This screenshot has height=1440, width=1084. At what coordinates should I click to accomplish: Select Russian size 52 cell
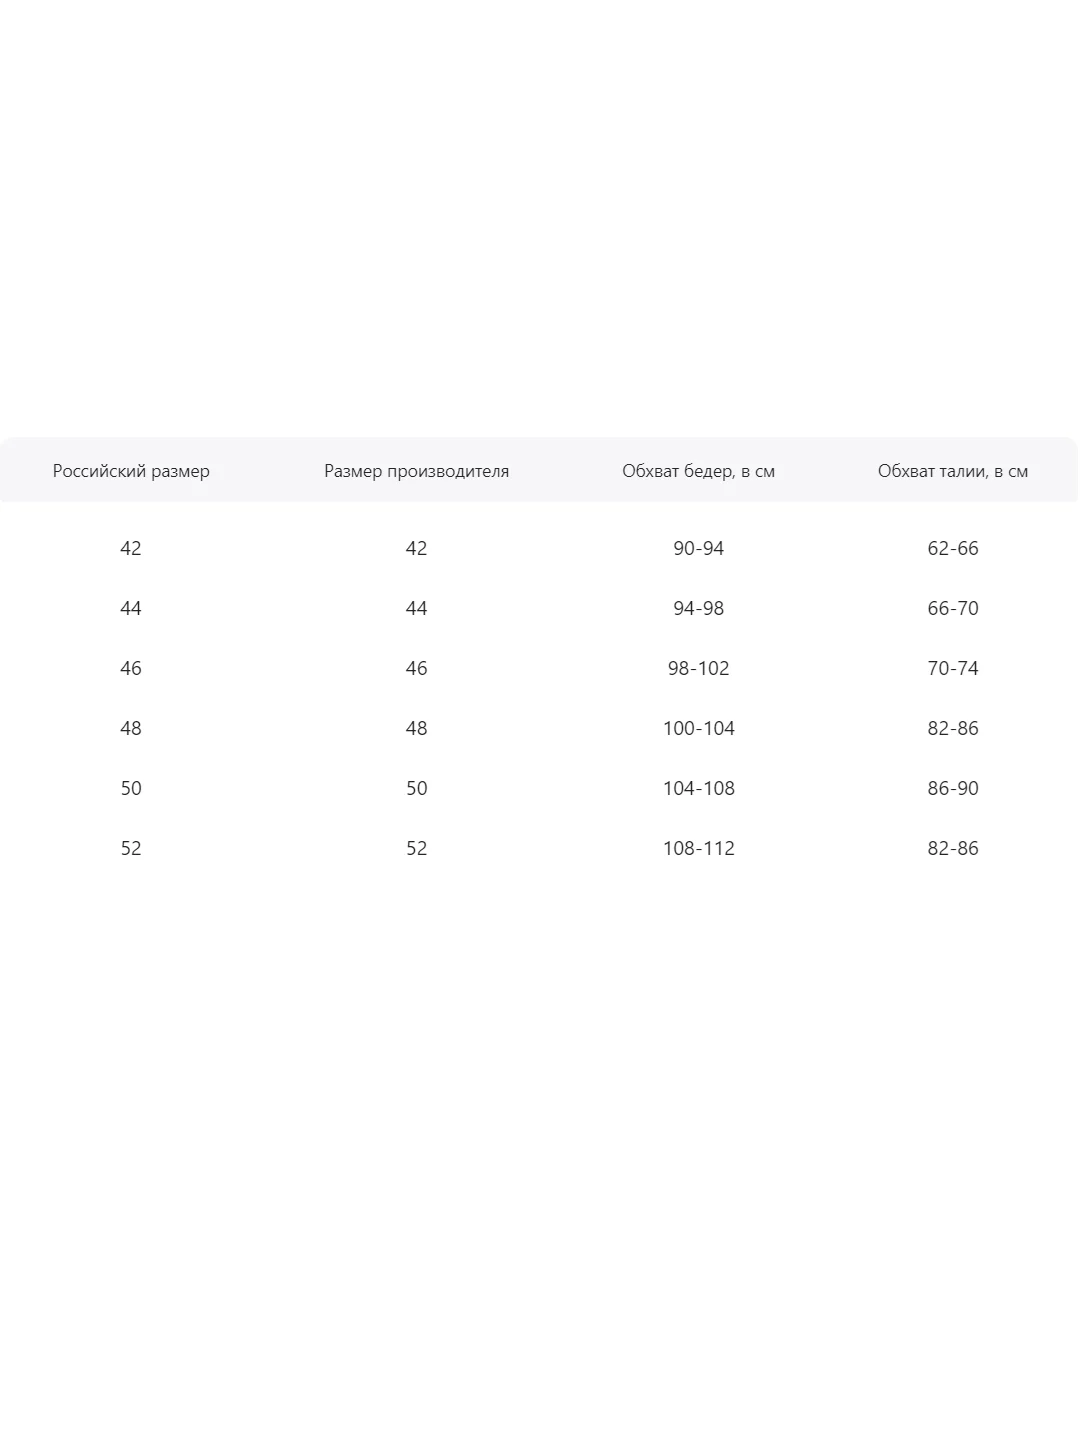coord(131,848)
